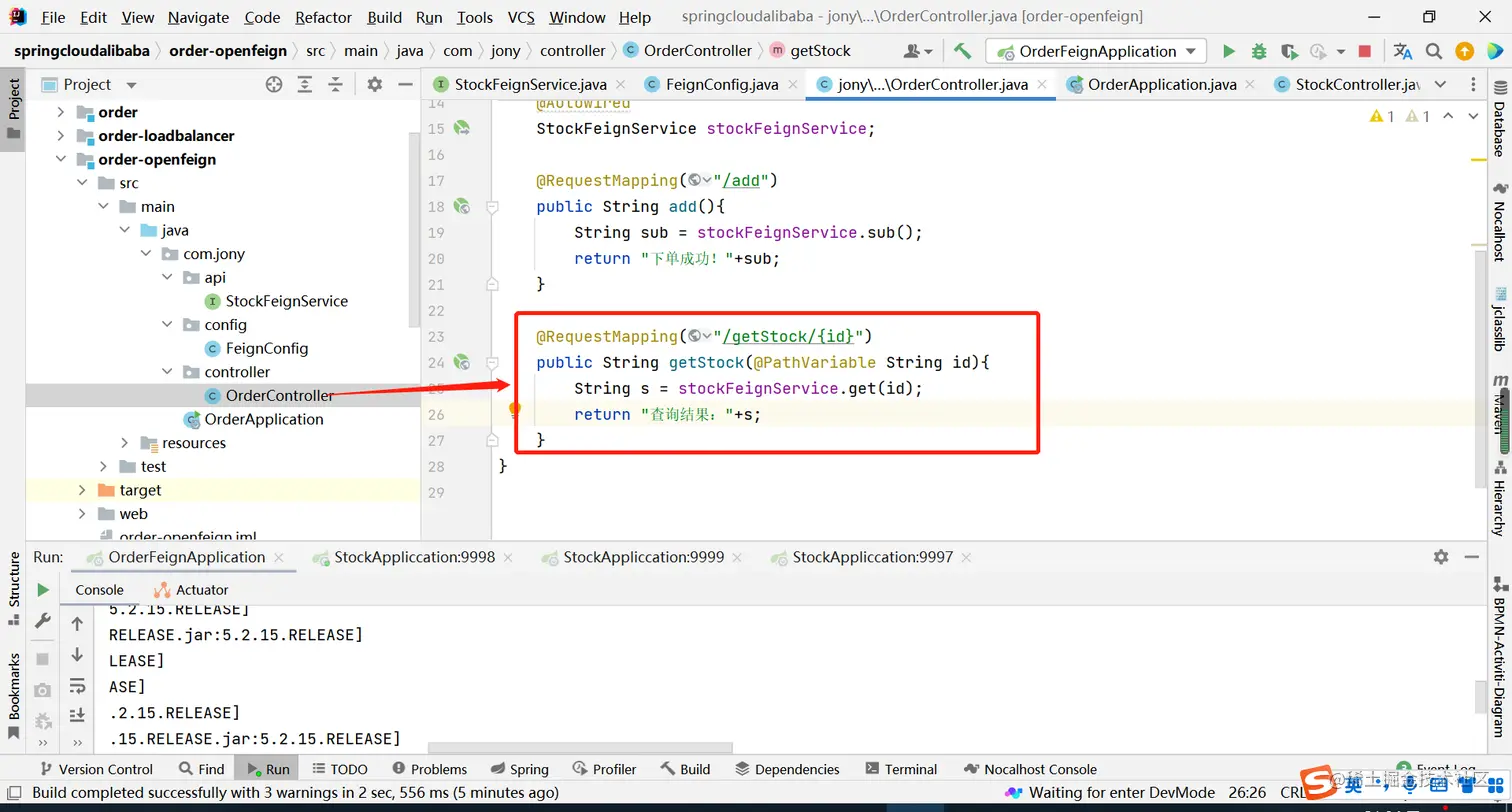Toggle fold marker at line 21 closing brace
The height and width of the screenshot is (812, 1512).
[x=492, y=284]
